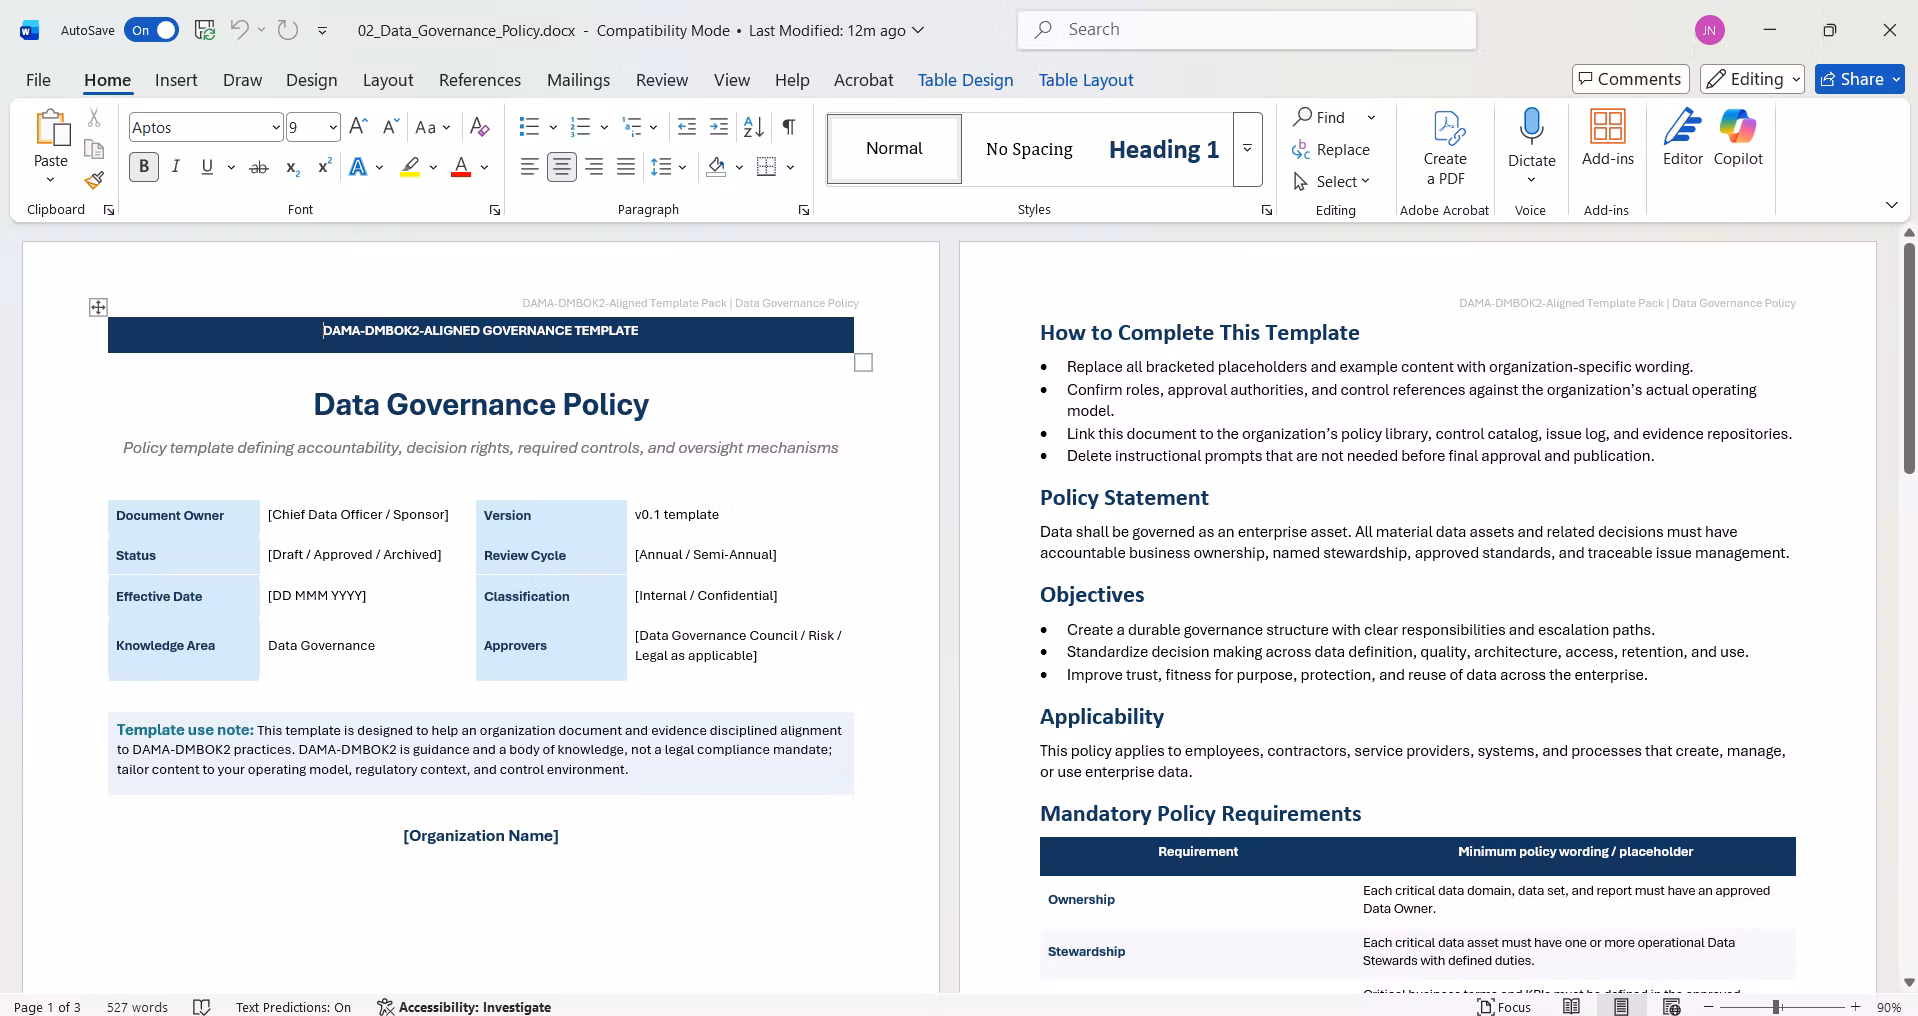This screenshot has width=1918, height=1016.
Task: Click the Clear All Formatting icon
Action: [x=479, y=127]
